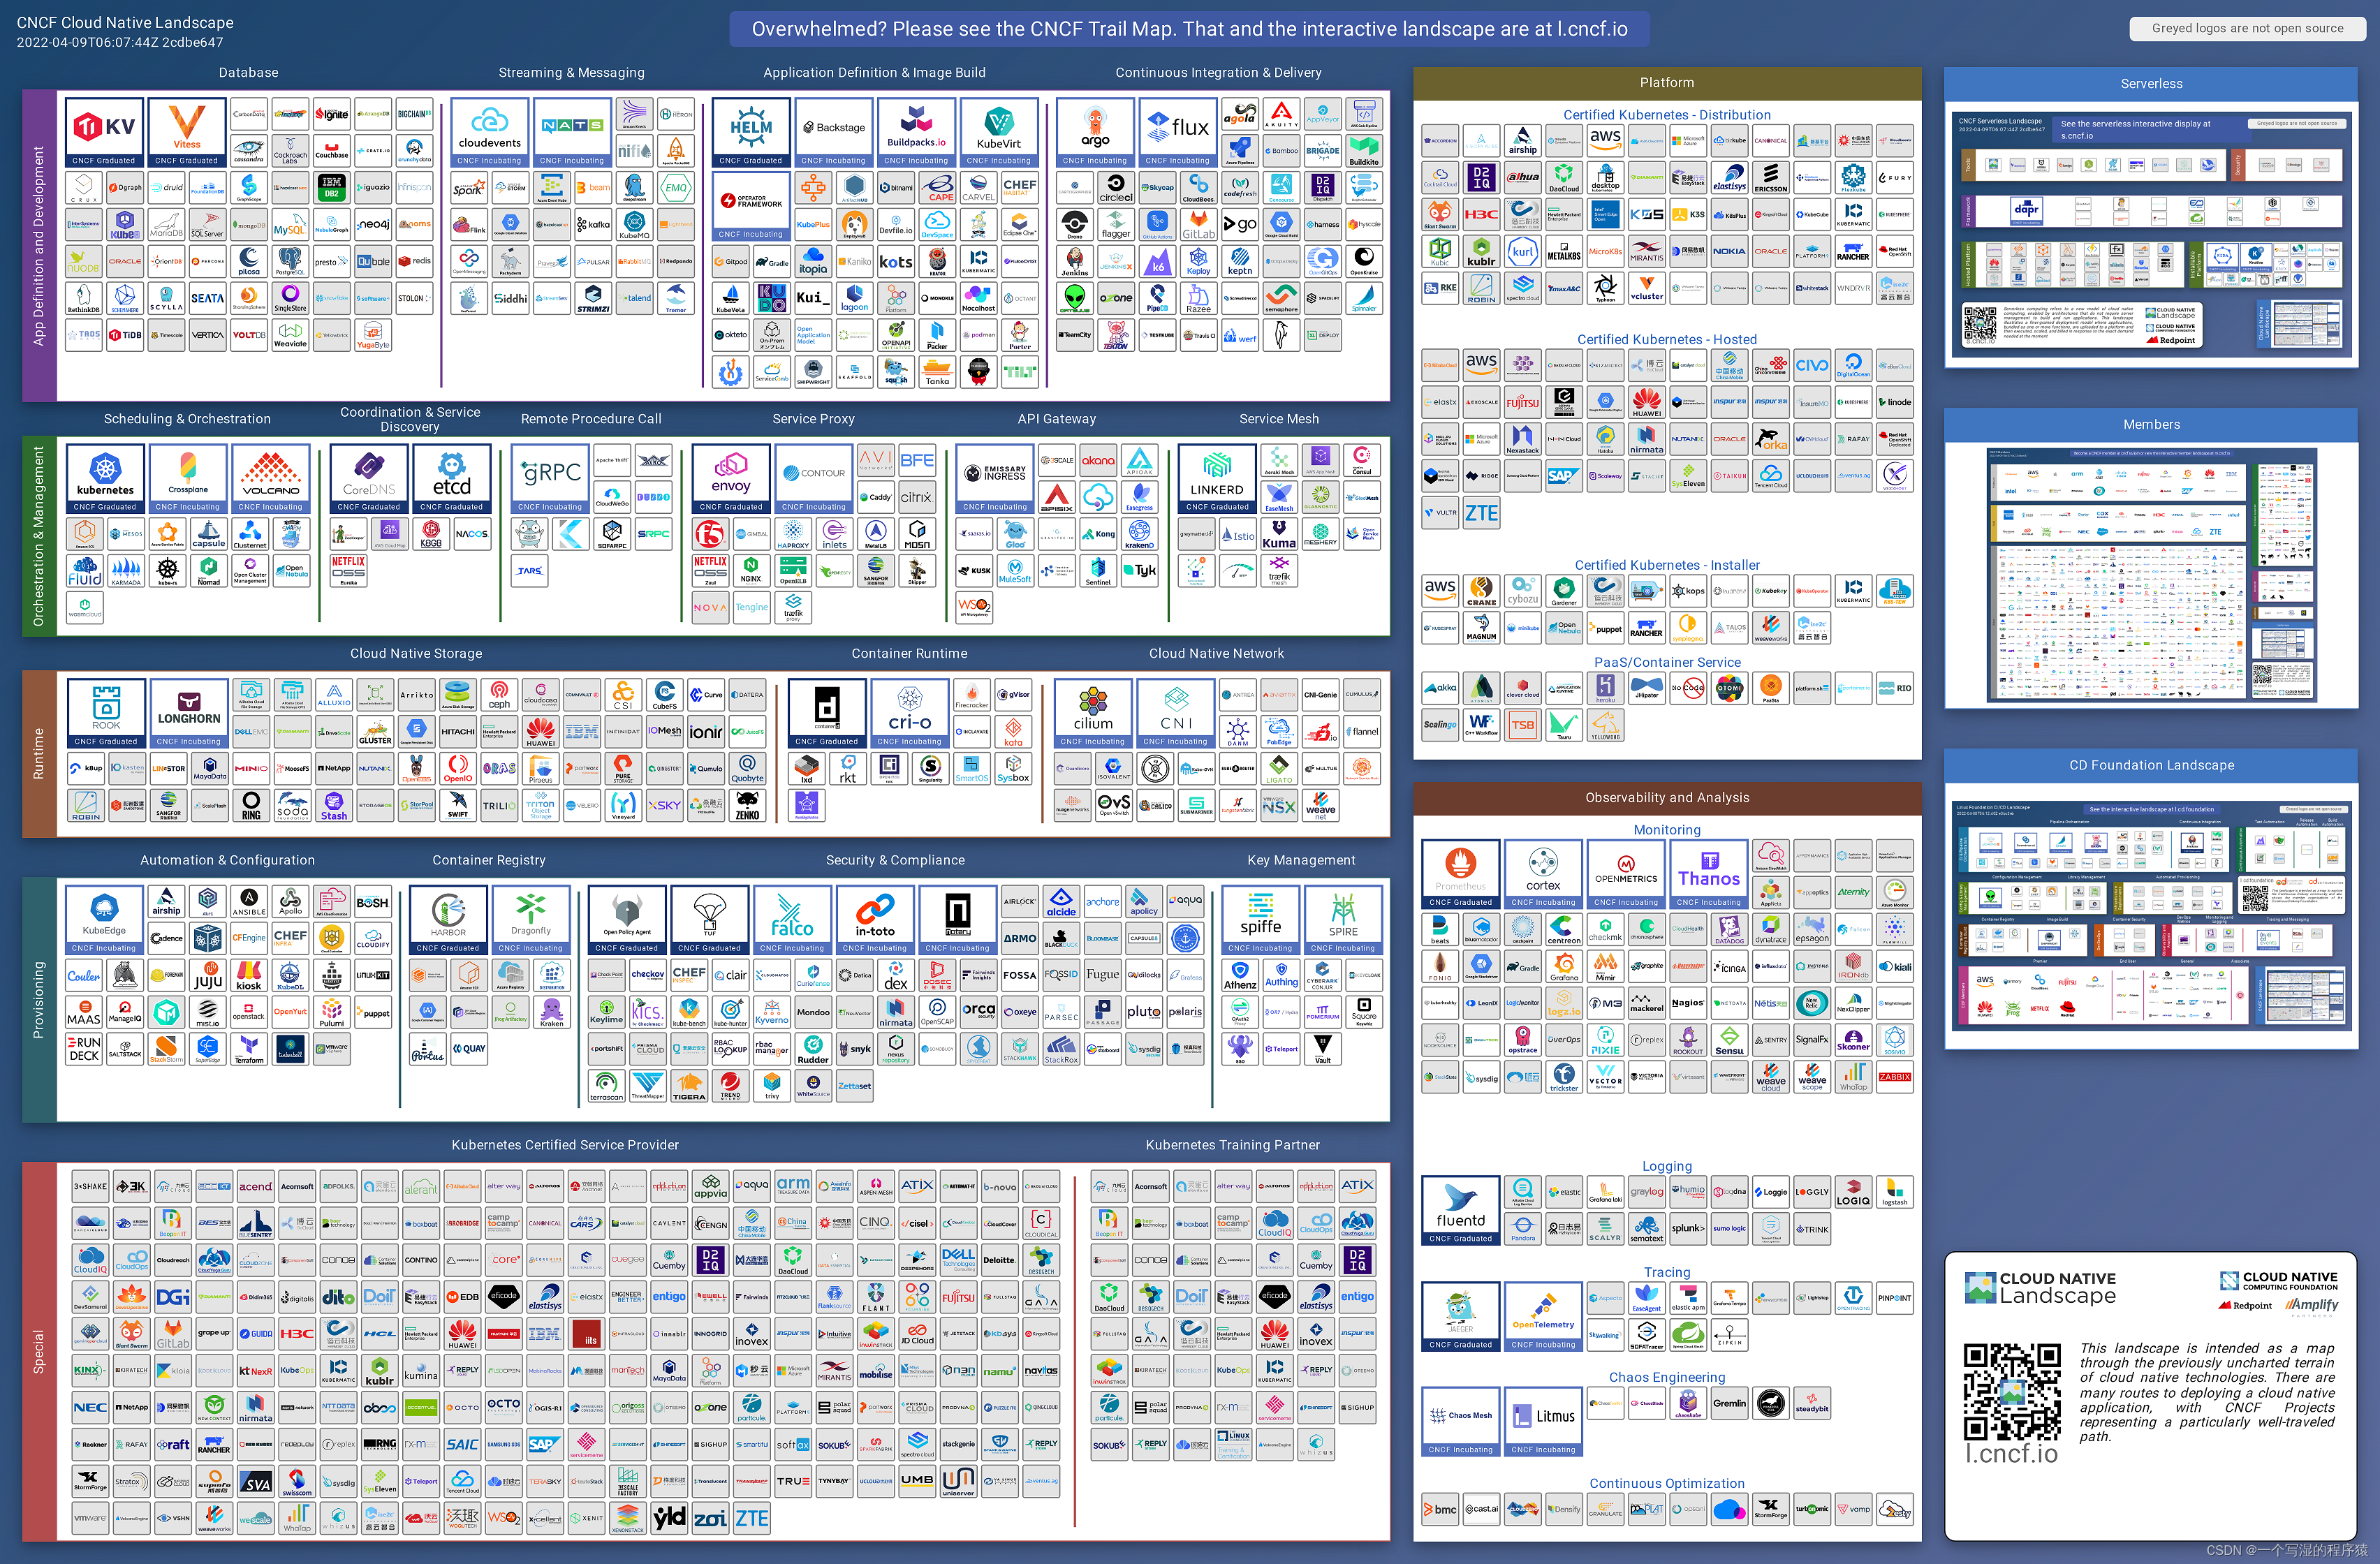The height and width of the screenshot is (1564, 2380).
Task: Click the Falco security project tile
Action: click(792, 918)
